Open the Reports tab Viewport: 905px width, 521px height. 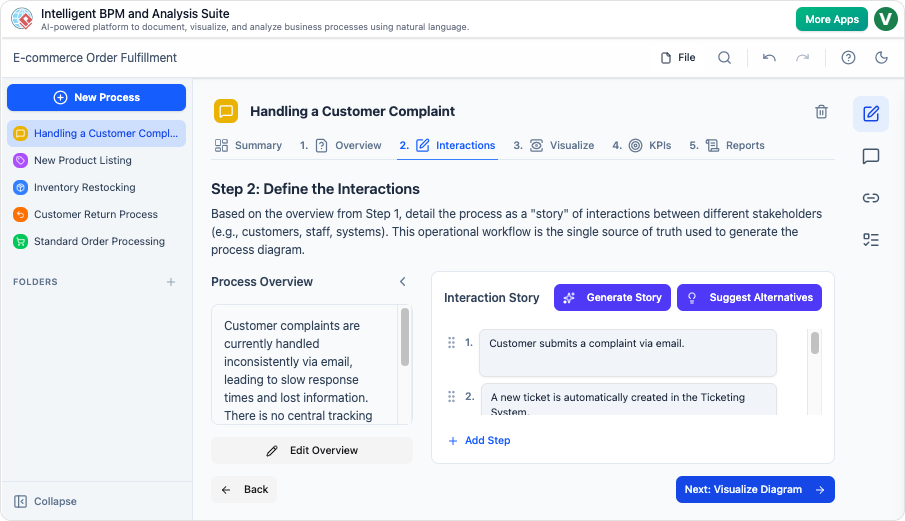727,145
